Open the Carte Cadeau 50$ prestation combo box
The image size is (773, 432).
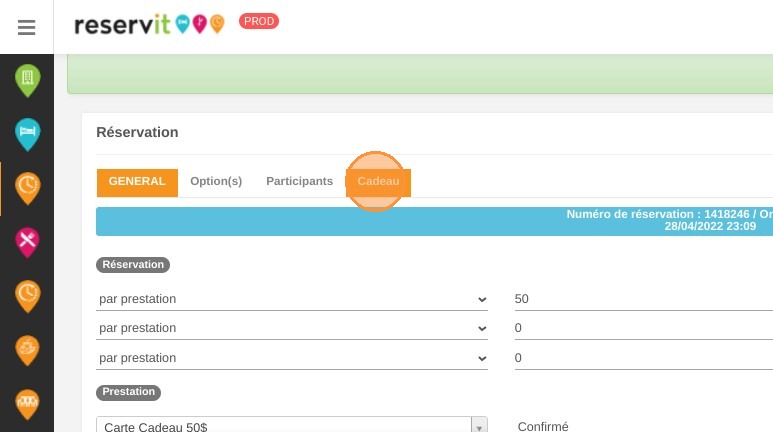292,426
